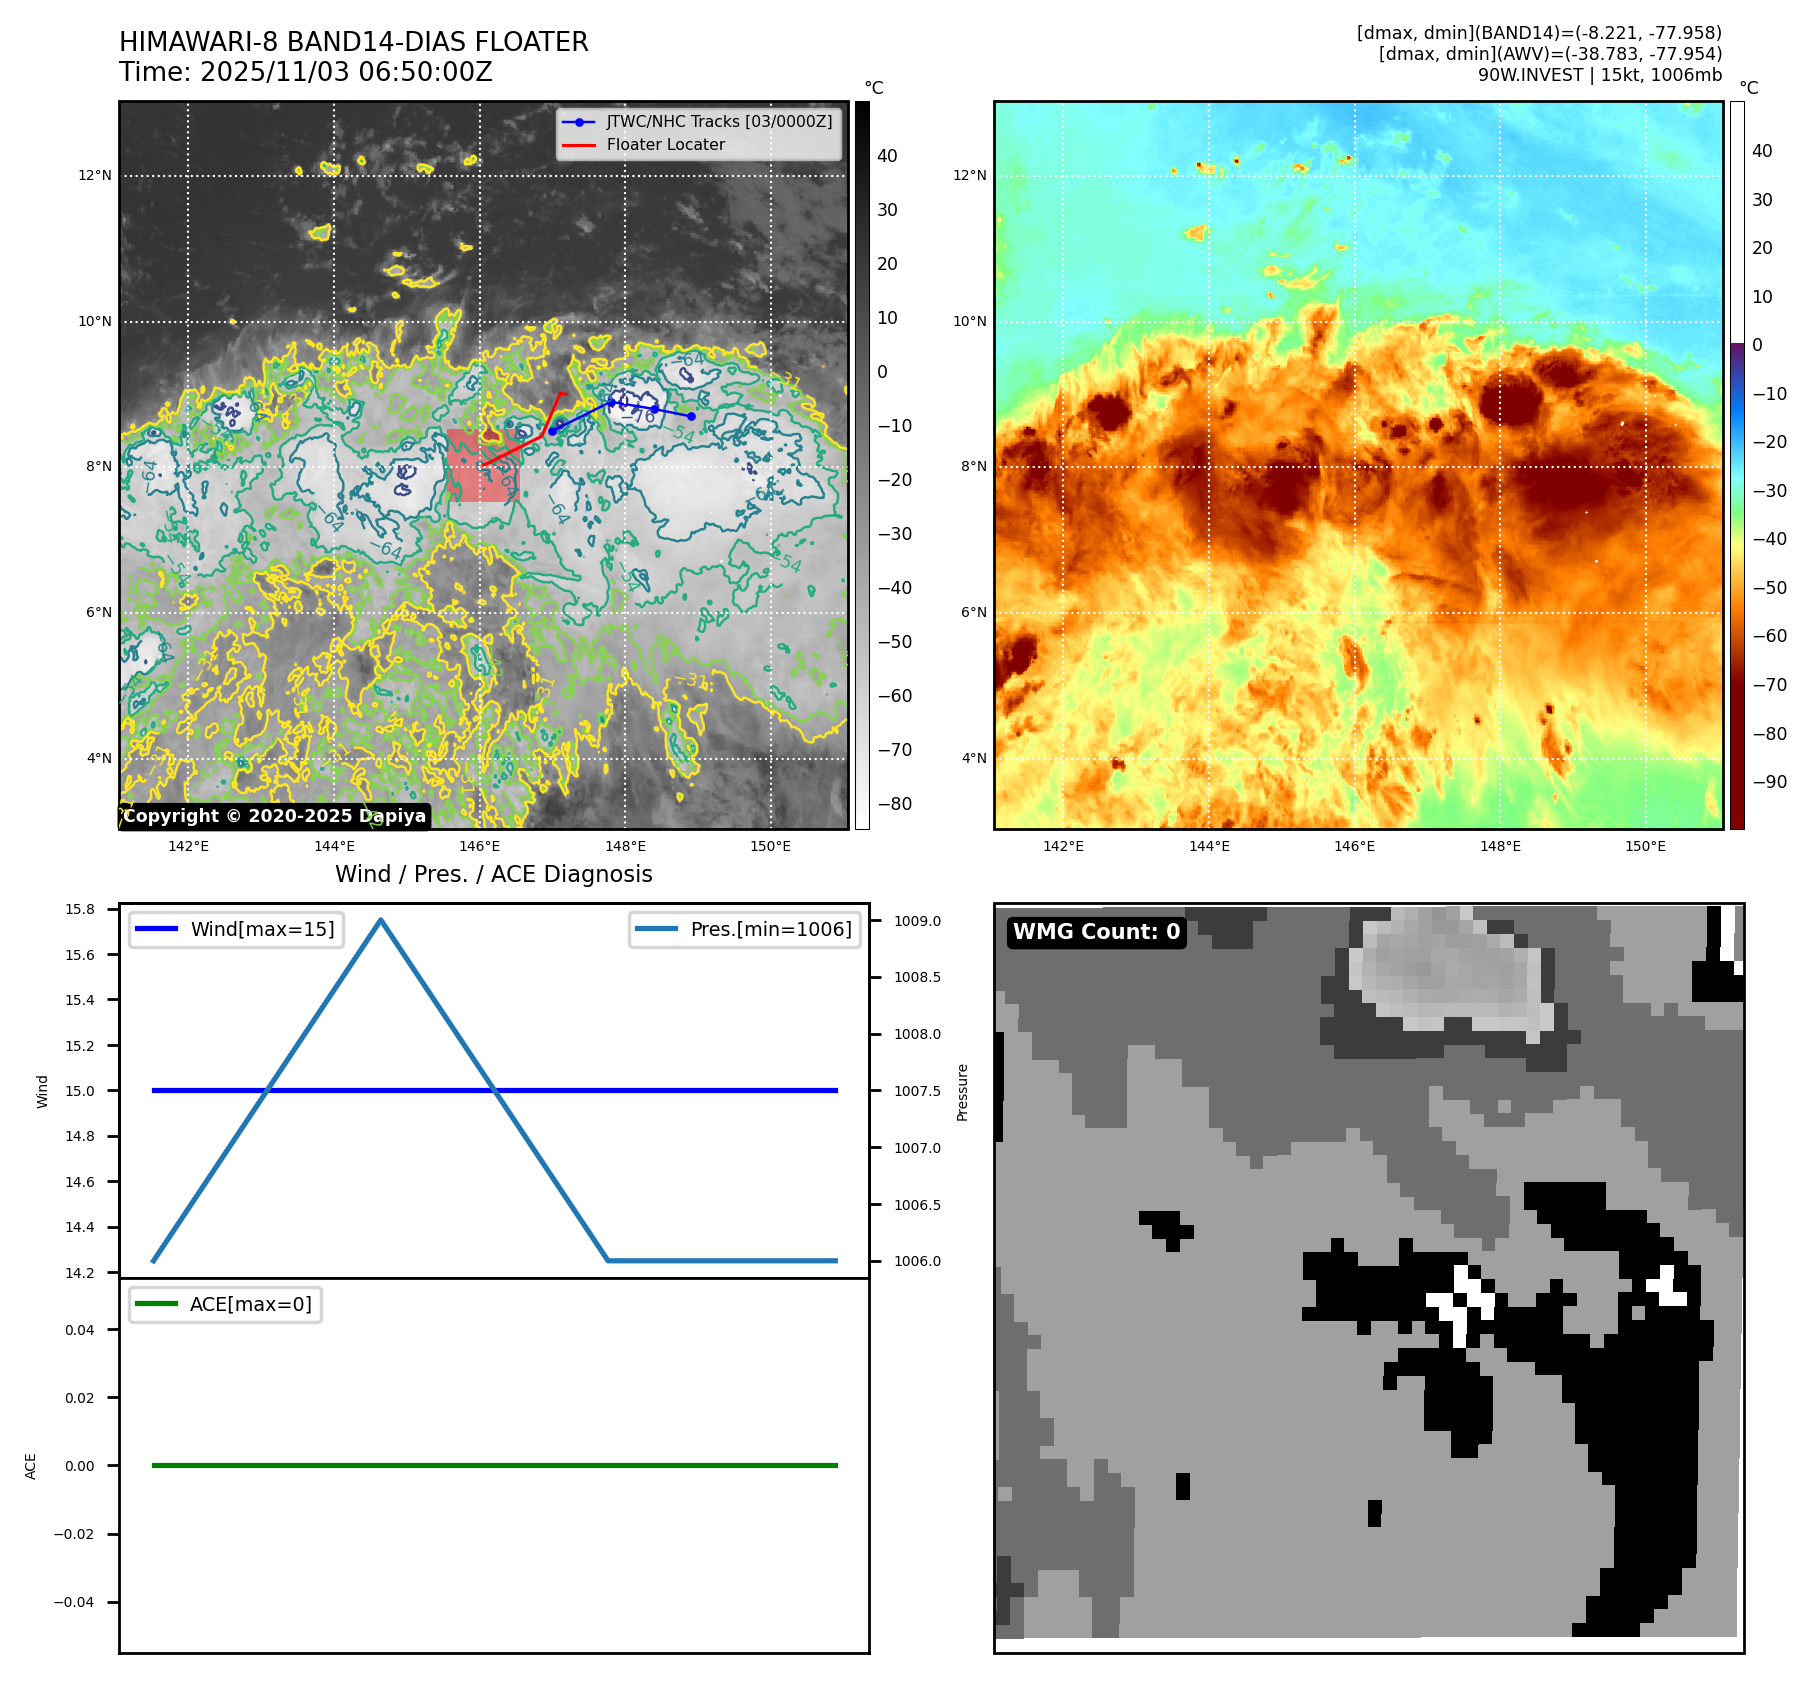Click the HIMAWARI-8 BAND14-DIAS FLOATER title

coord(354,42)
